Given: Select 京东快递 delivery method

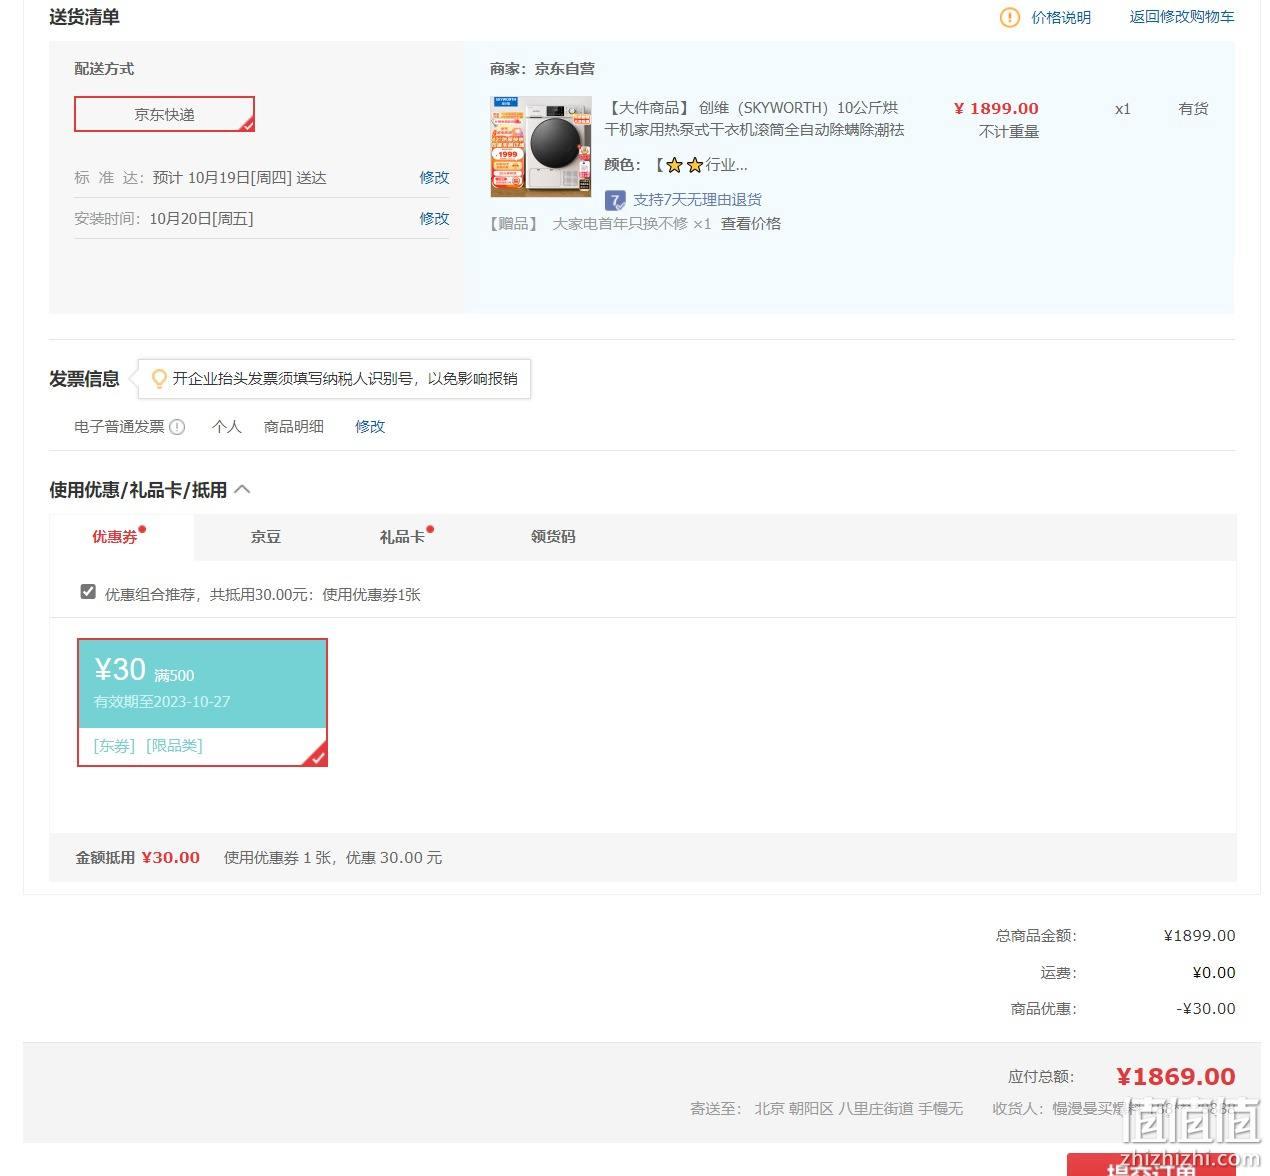Looking at the screenshot, I should [x=165, y=114].
